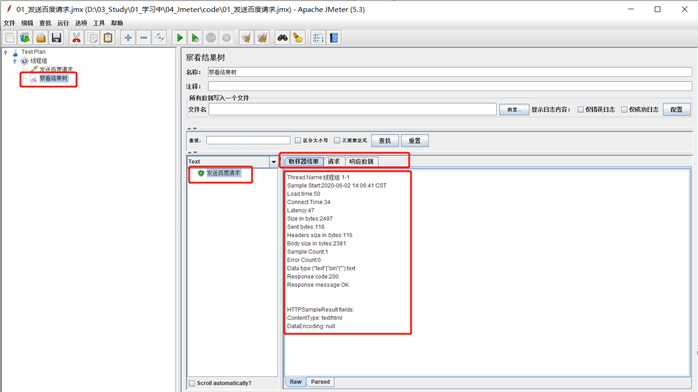Image resolution: width=698 pixels, height=392 pixels.
Task: Click the Open file folder toolbar icon
Action: coord(41,38)
